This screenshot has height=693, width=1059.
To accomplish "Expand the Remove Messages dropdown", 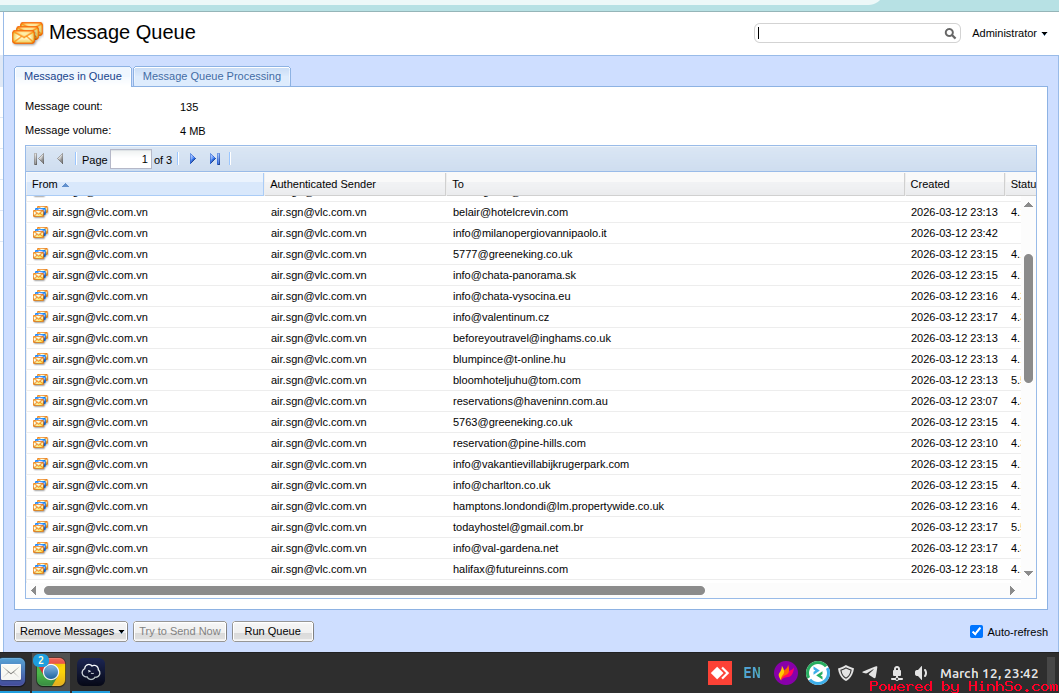I will point(71,631).
